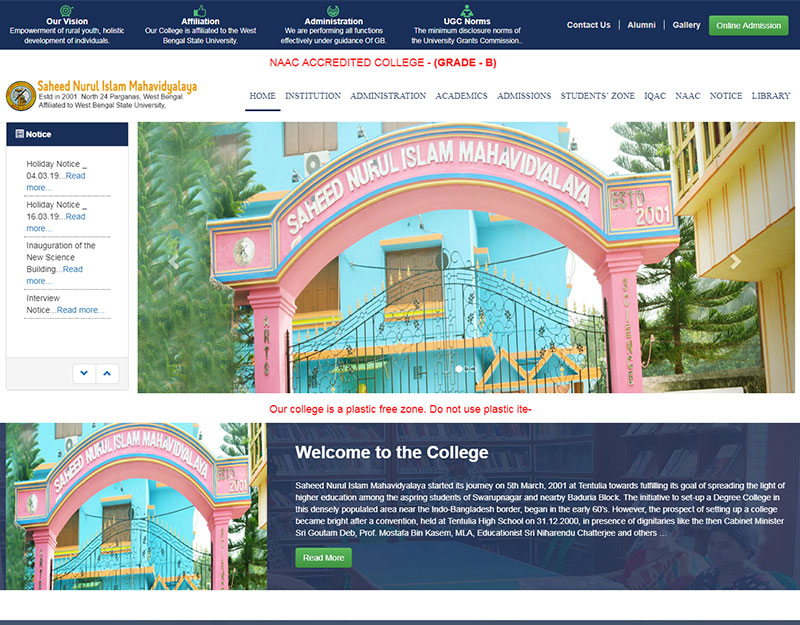Open the IQAC menu item
The width and height of the screenshot is (800, 625).
655,95
